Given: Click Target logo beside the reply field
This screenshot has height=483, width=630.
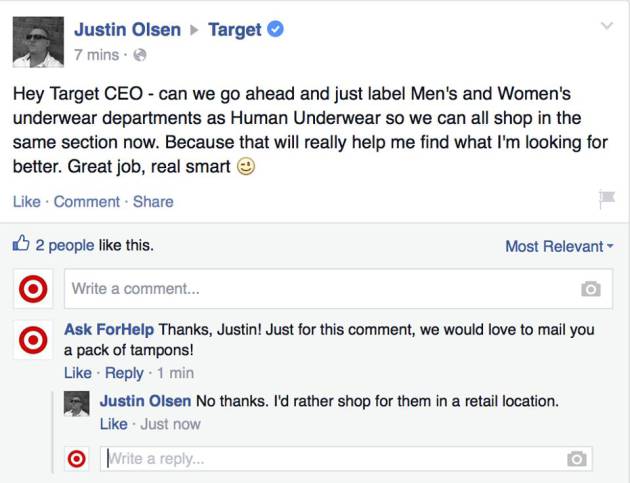Looking at the screenshot, I should tap(76, 459).
